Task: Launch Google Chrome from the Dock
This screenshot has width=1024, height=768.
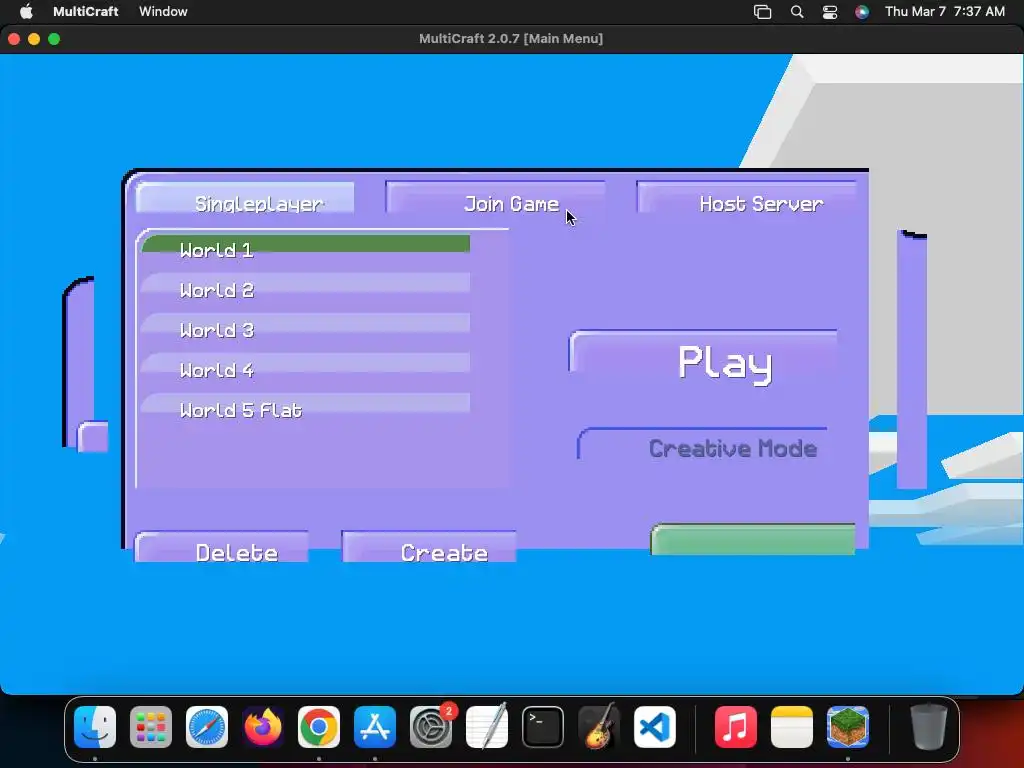Action: (x=319, y=727)
